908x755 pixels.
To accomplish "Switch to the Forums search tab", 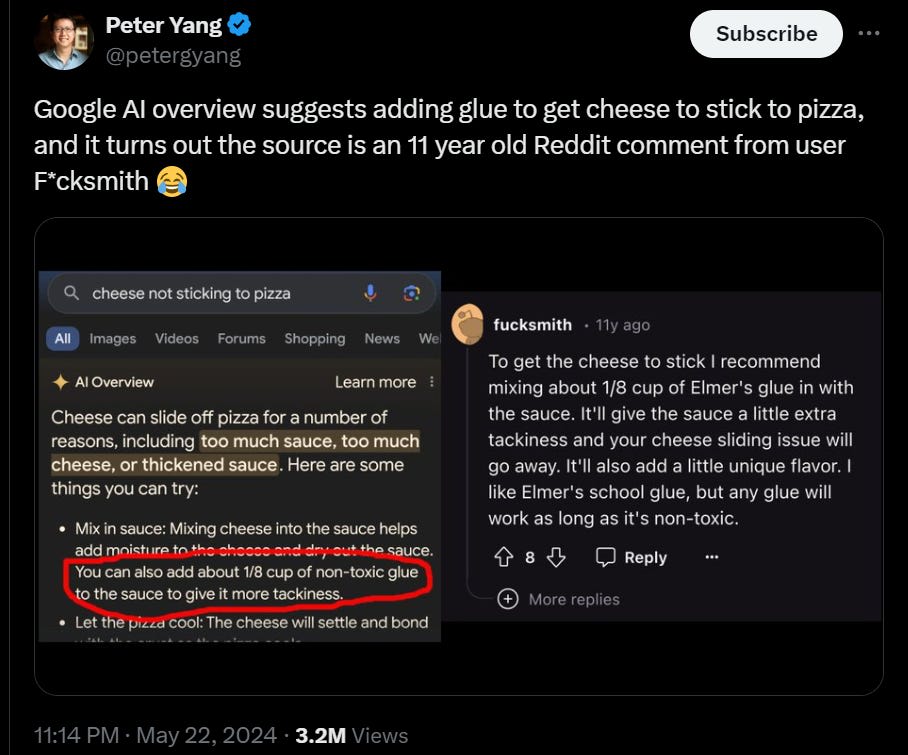I will [x=241, y=339].
